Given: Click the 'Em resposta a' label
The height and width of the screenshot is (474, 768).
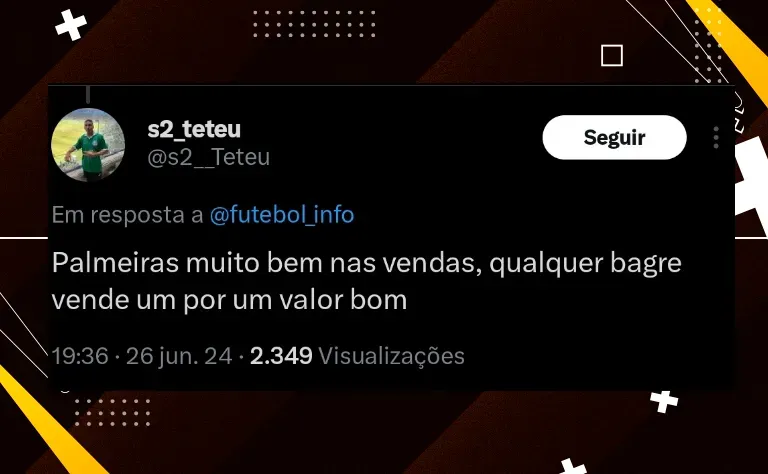Looking at the screenshot, I should (x=128, y=215).
